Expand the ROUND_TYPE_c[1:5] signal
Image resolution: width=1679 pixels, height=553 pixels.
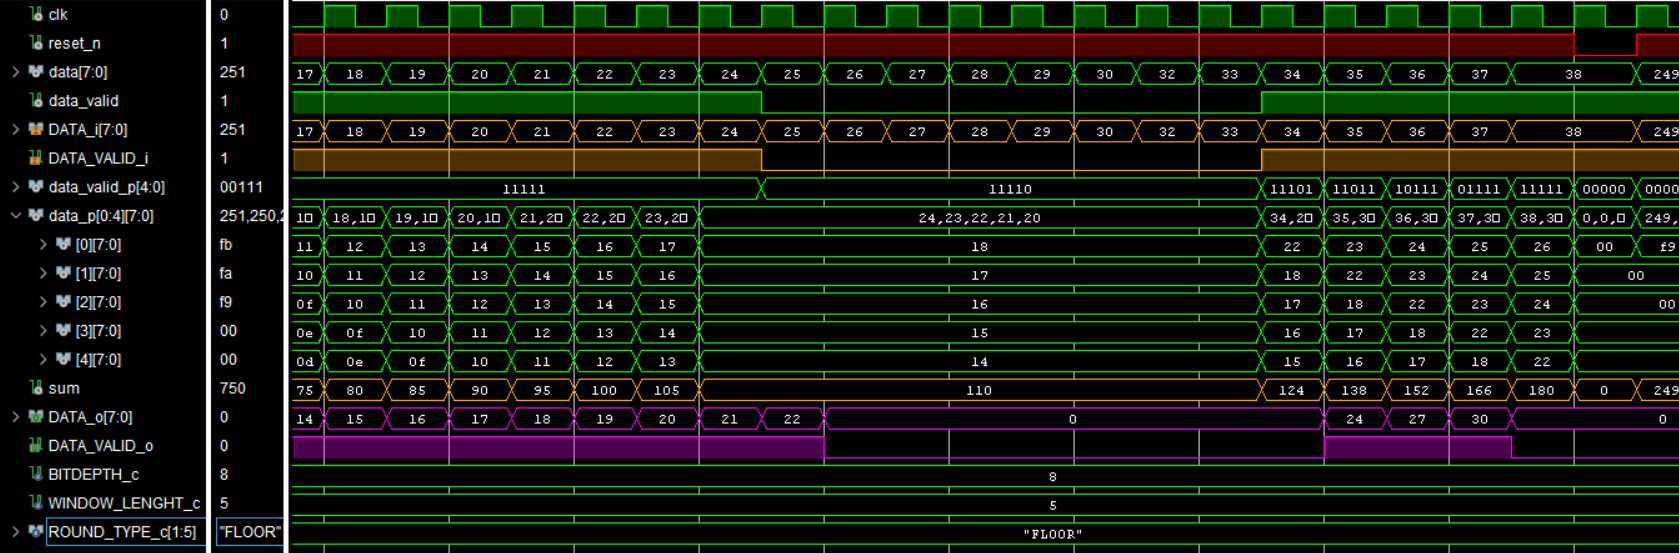pos(15,532)
